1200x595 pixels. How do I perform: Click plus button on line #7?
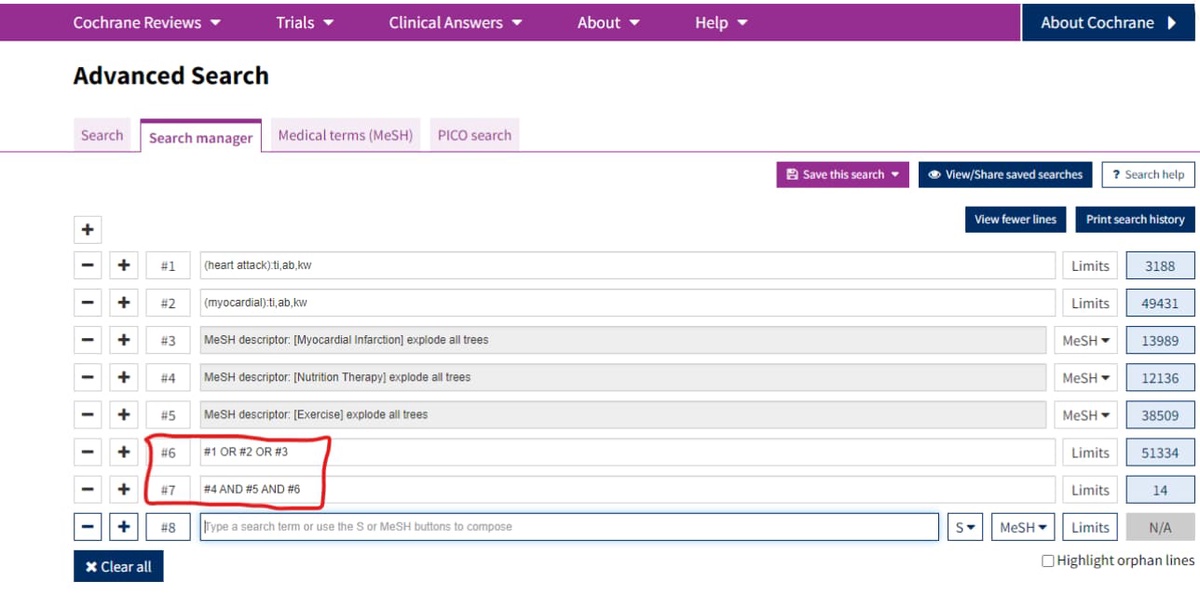[123, 490]
